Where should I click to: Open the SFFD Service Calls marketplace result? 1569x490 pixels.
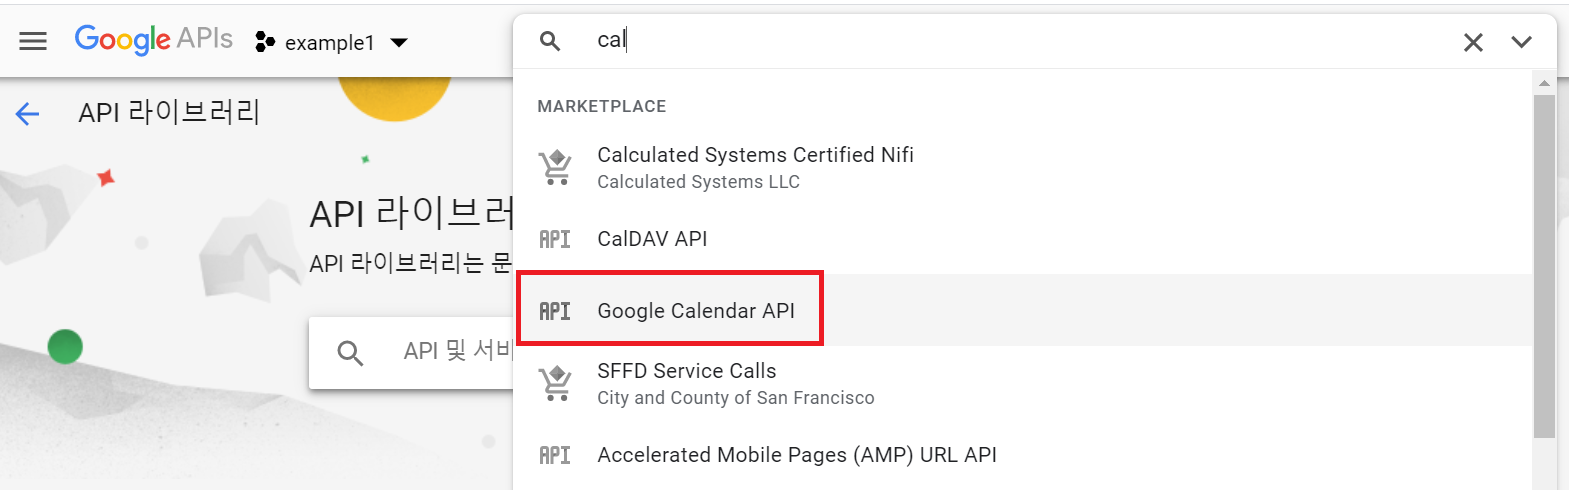(1023, 383)
